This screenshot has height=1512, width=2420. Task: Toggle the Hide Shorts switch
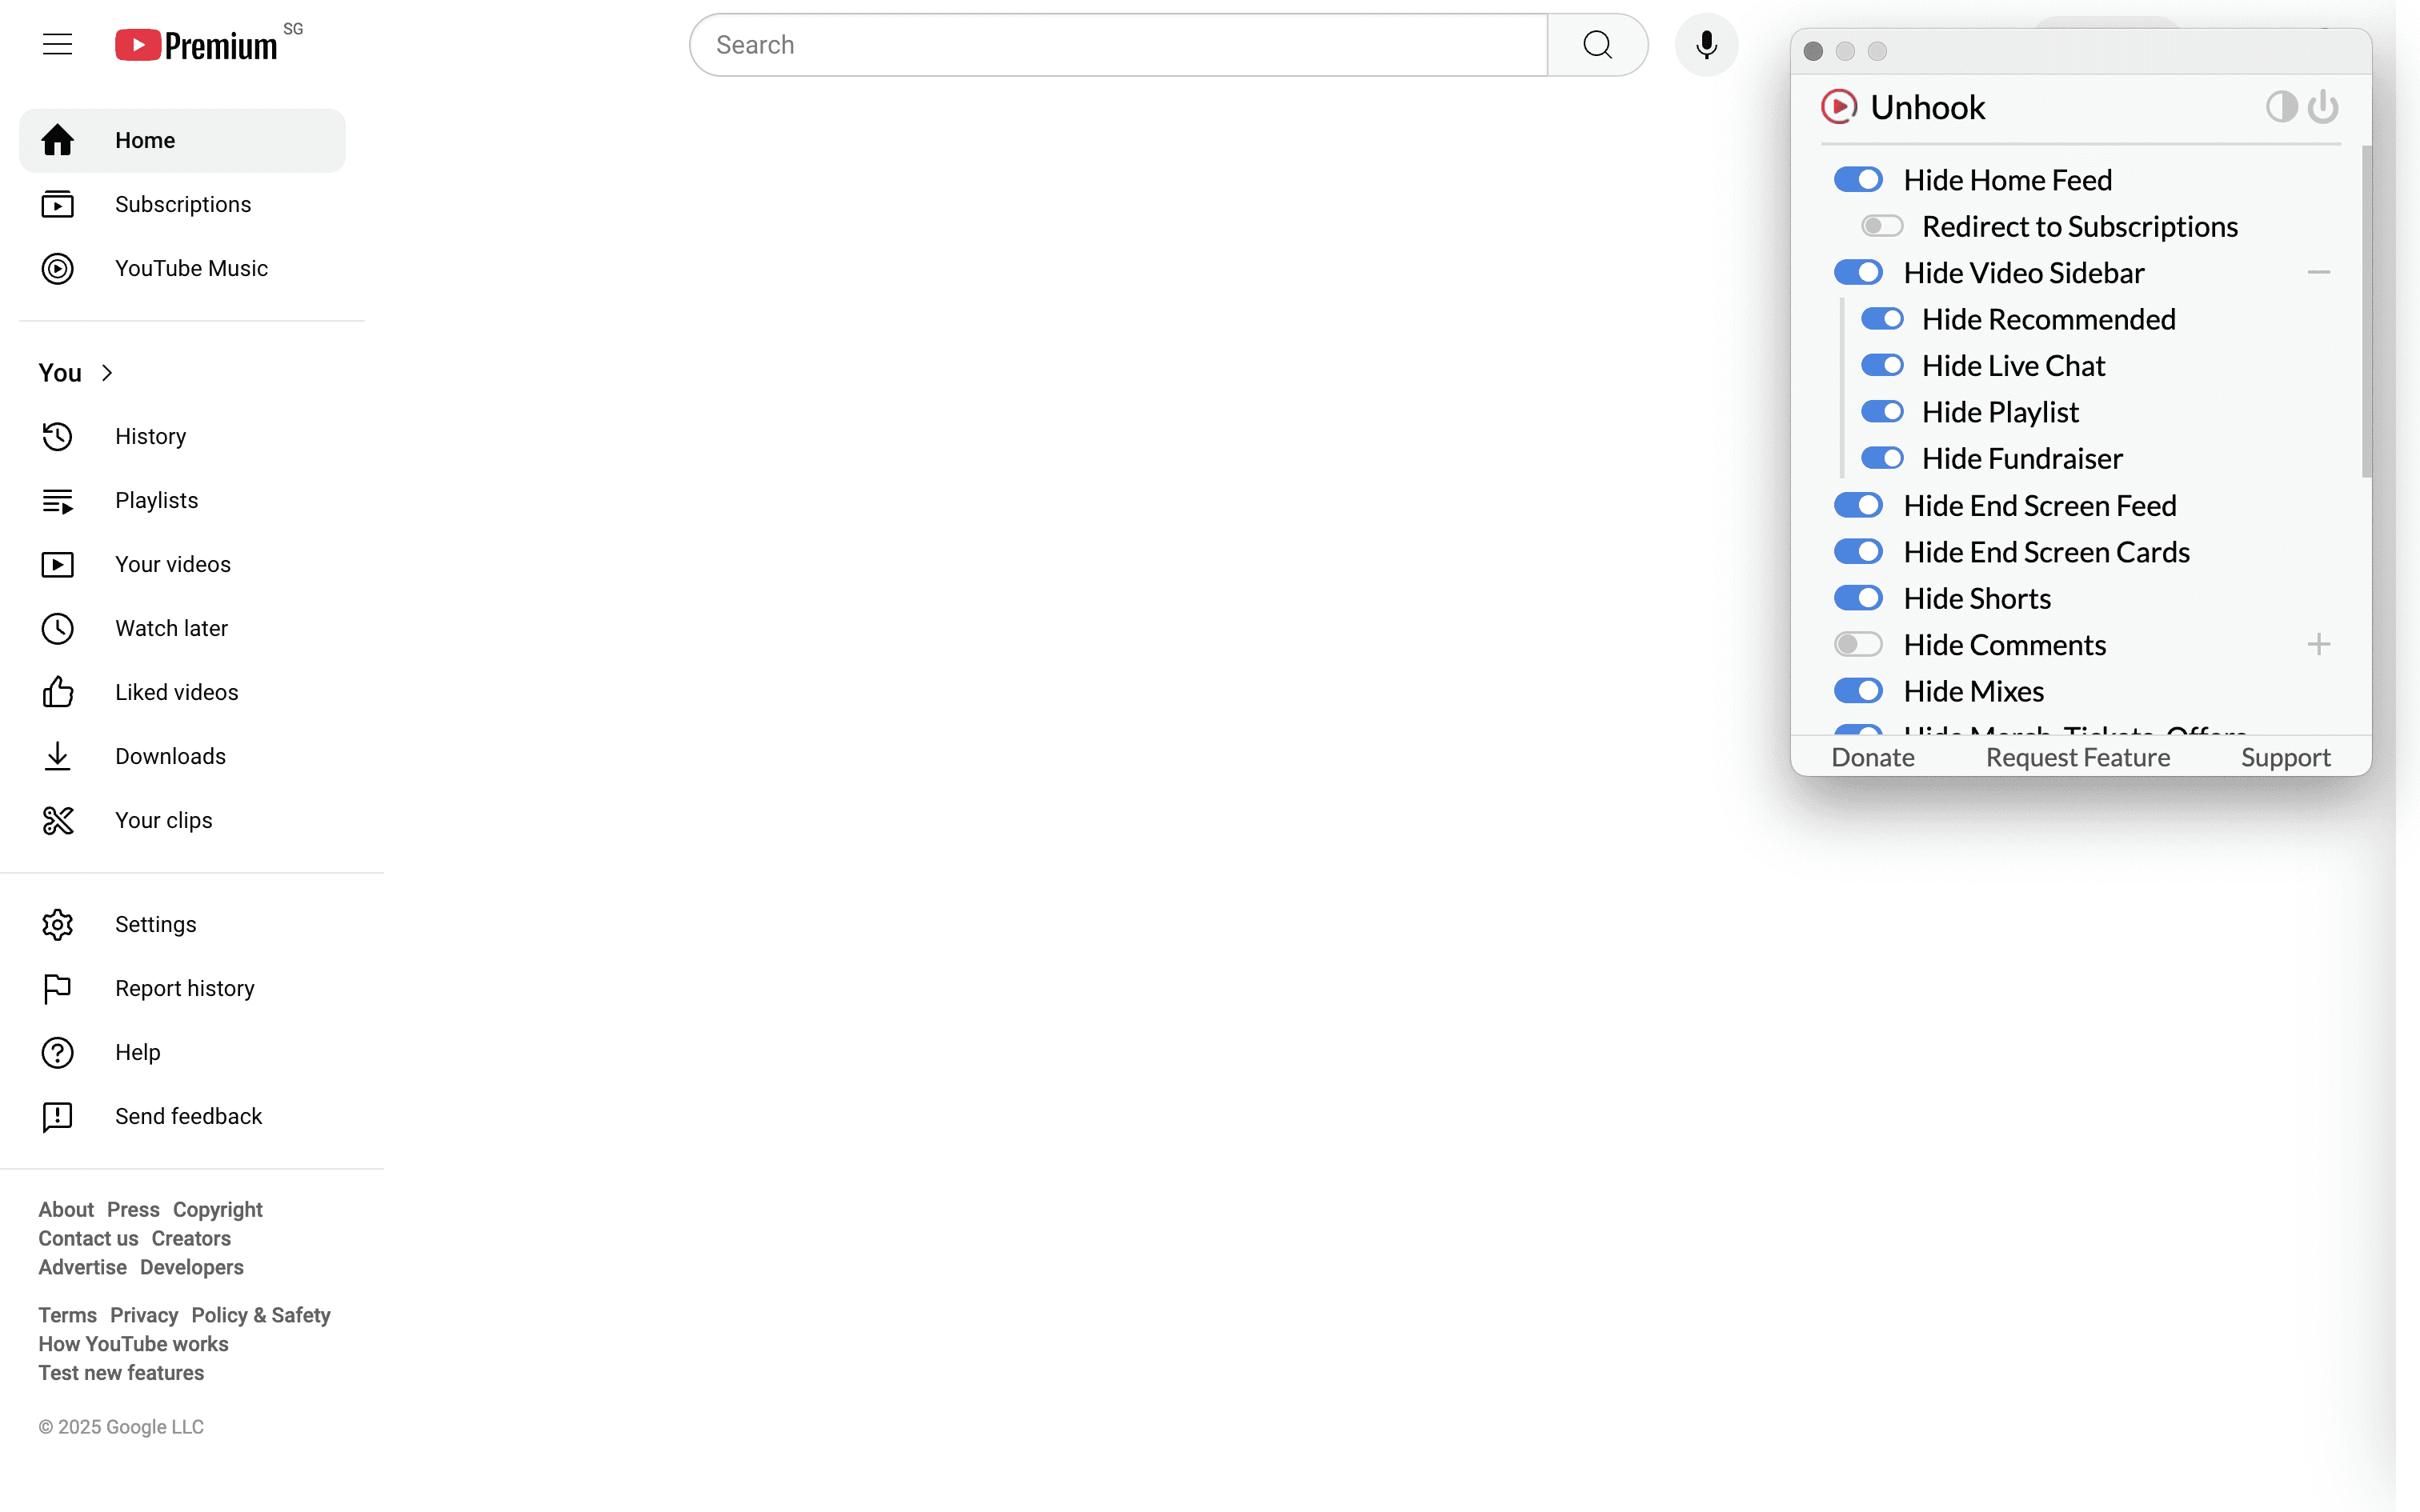tap(1857, 598)
